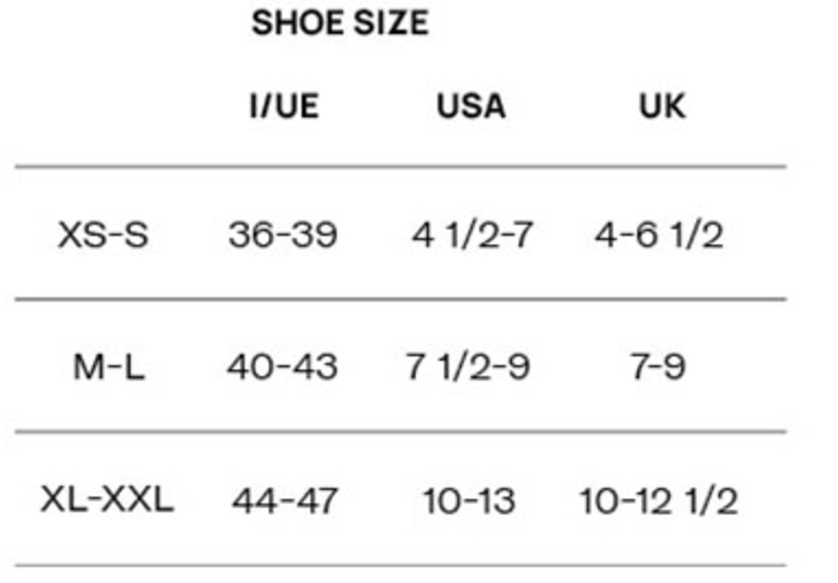
Task: Click the divider line below the XL-XXL row
Action: click(x=400, y=565)
